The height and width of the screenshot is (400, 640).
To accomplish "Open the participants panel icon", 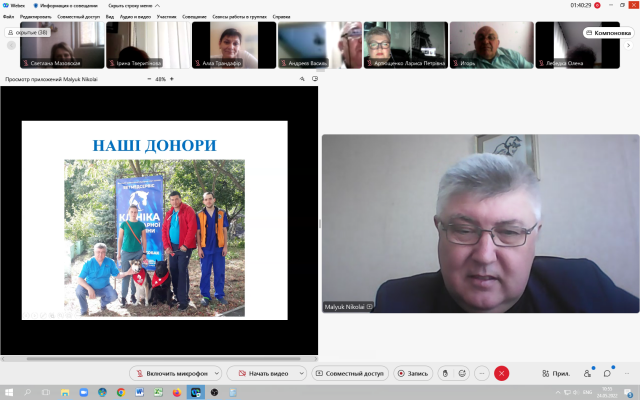I will click(587, 373).
